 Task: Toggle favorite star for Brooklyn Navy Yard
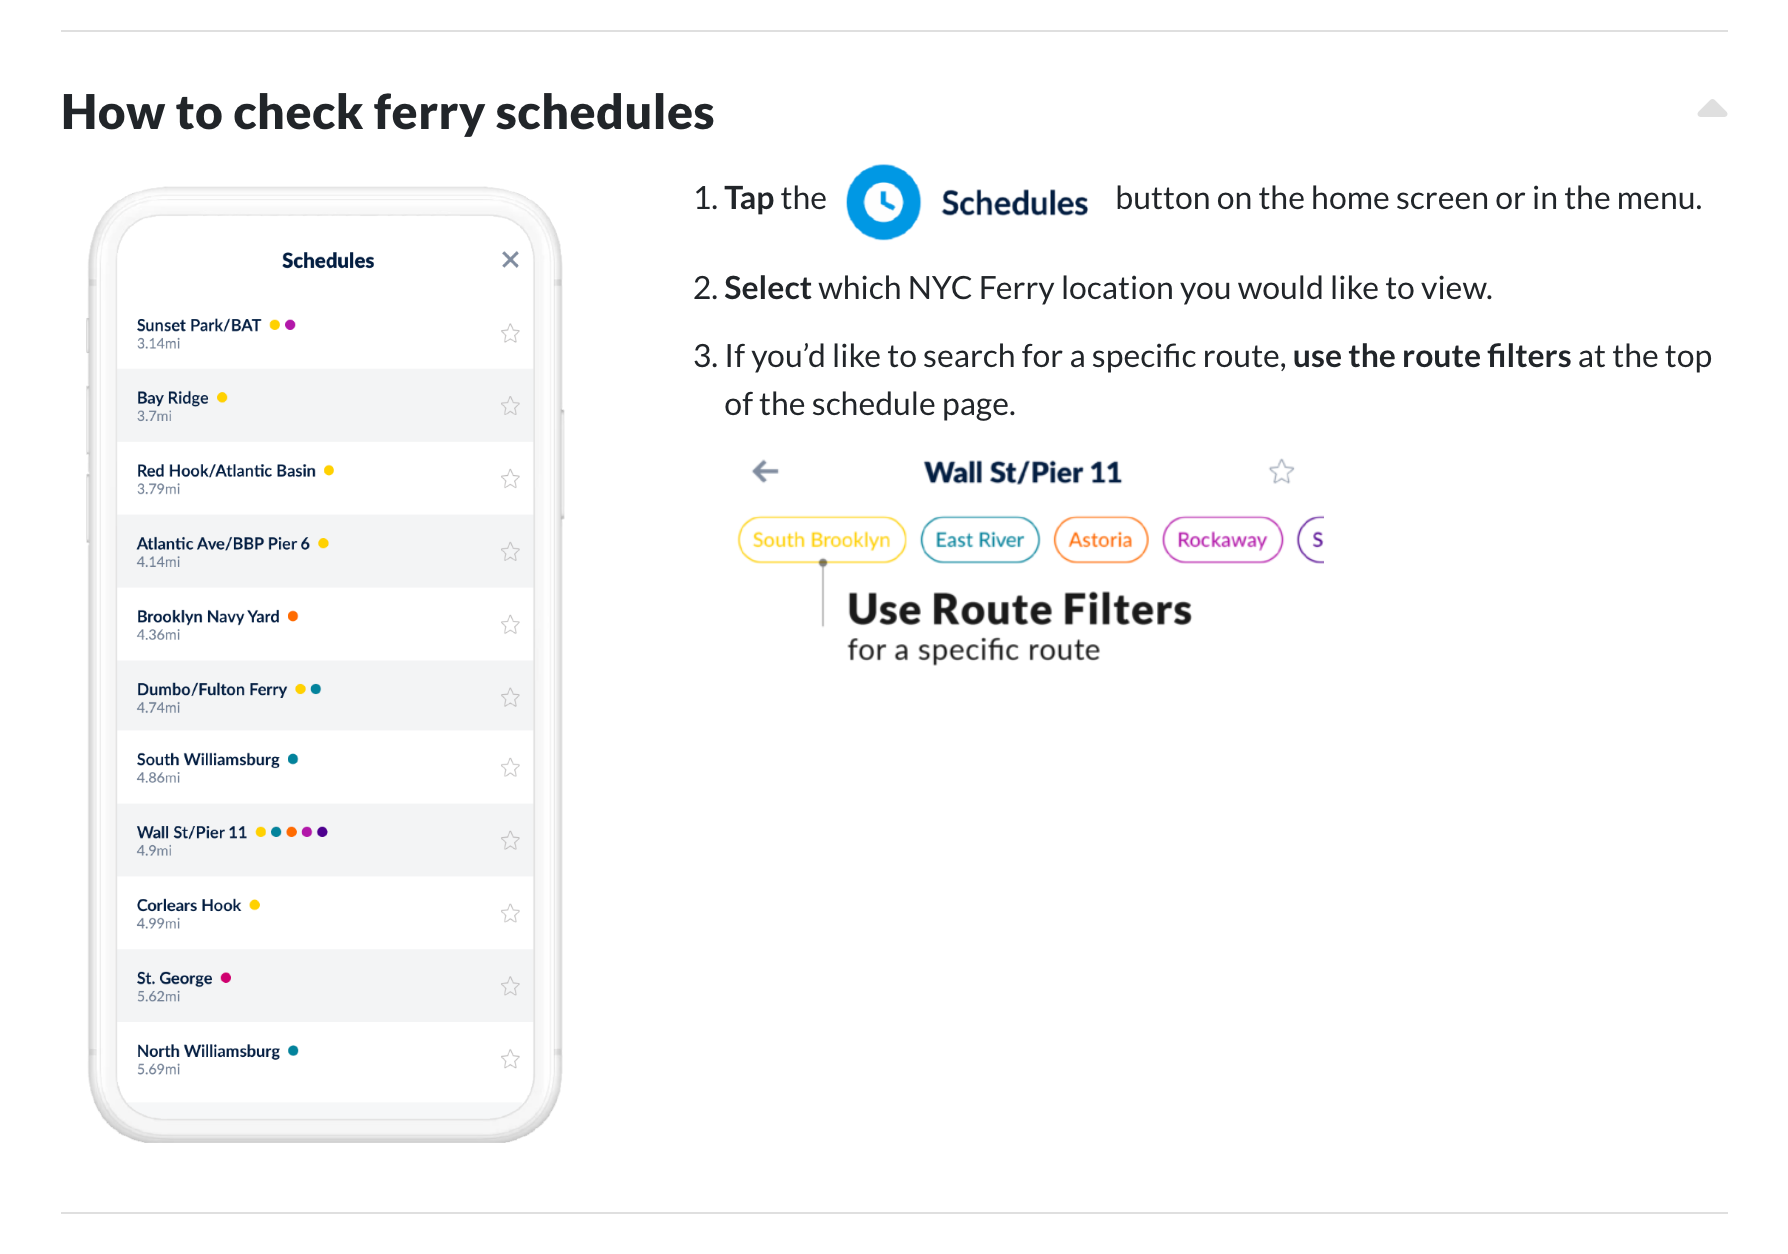point(510,624)
